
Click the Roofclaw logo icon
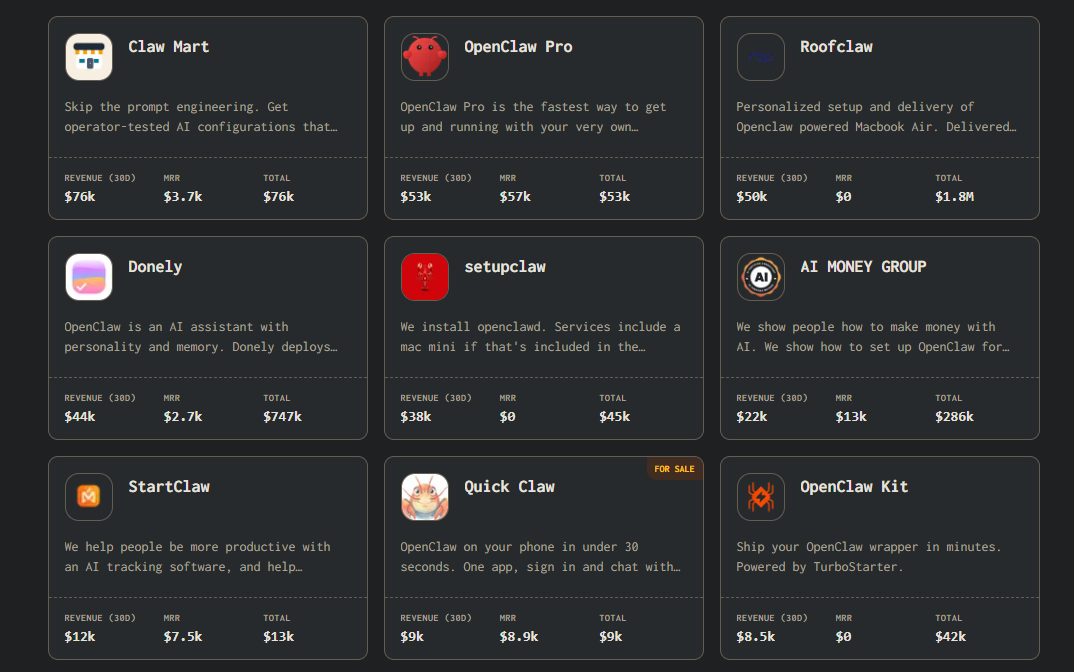[761, 57]
